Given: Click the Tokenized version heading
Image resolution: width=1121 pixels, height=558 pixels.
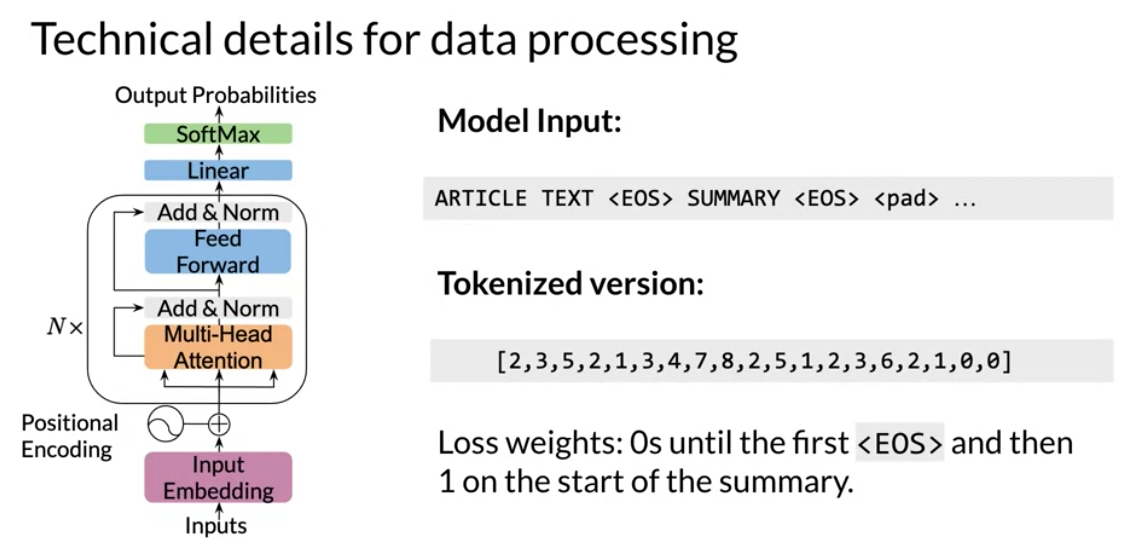Looking at the screenshot, I should point(571,284).
